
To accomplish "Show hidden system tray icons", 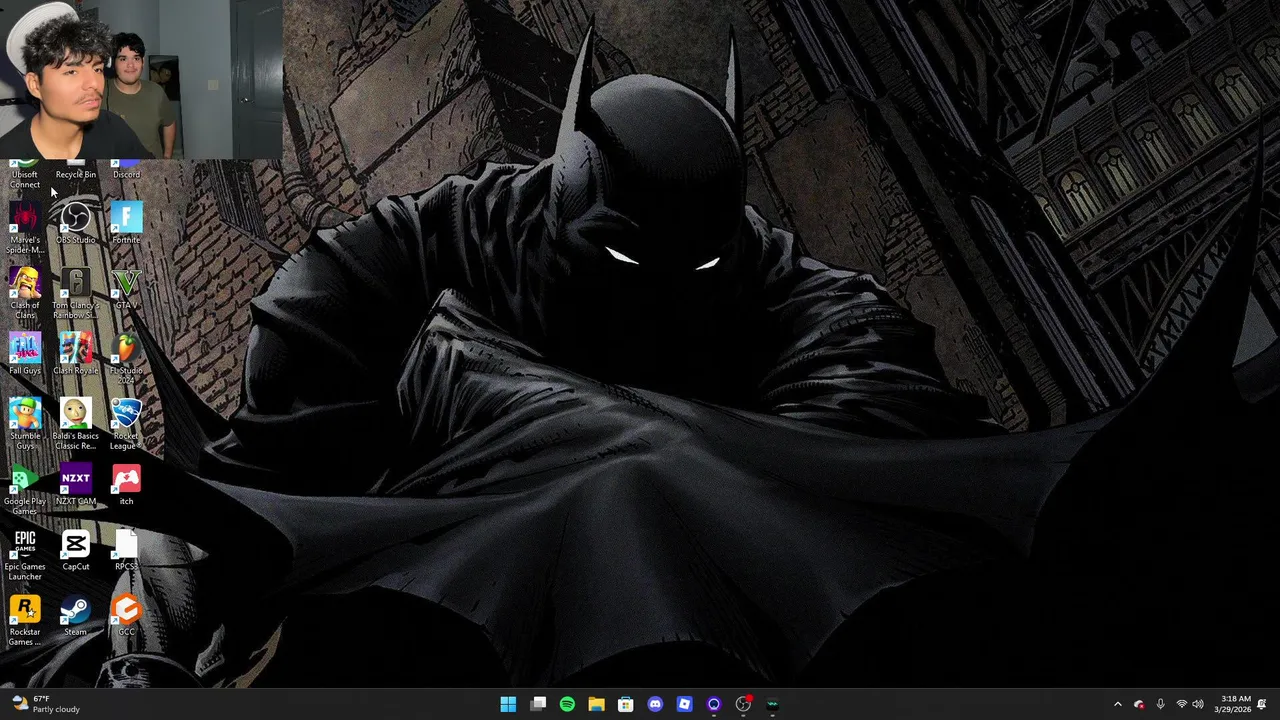I will click(x=1118, y=704).
